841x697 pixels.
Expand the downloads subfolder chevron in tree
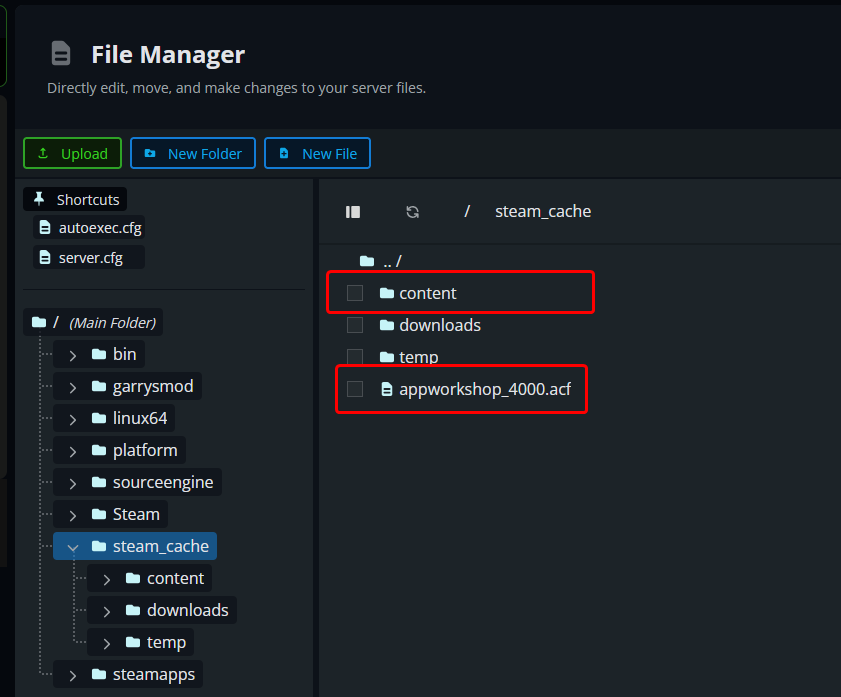click(107, 611)
